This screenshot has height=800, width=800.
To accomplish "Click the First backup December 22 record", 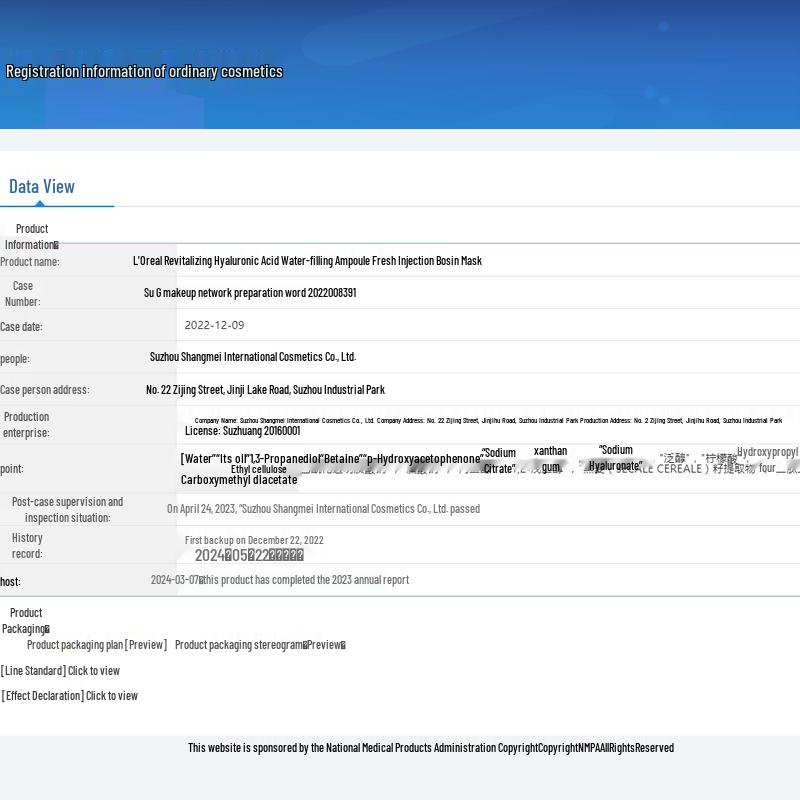I will point(254,540).
